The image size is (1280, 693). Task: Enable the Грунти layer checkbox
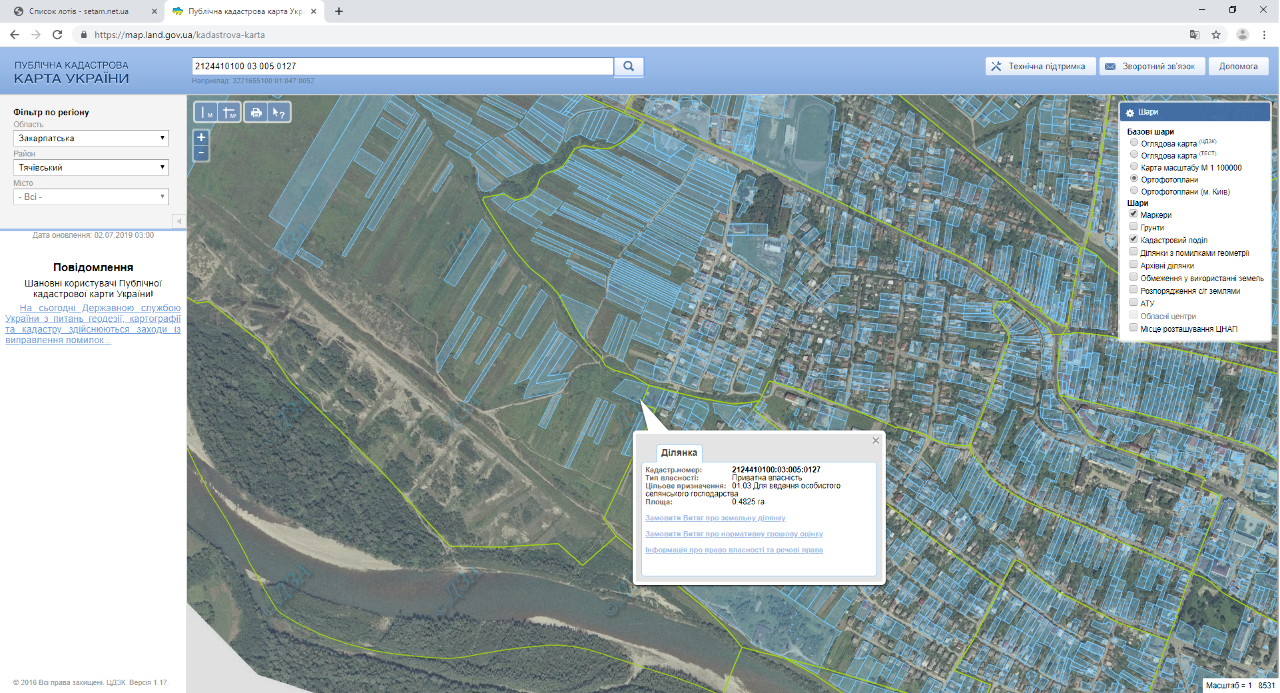(x=1133, y=228)
